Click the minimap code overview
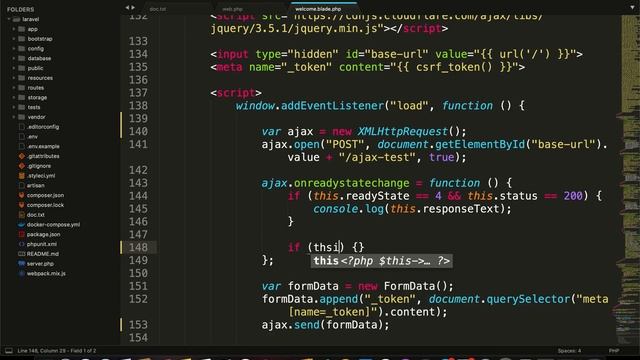This screenshot has height=360, width=640. click(x=630, y=180)
